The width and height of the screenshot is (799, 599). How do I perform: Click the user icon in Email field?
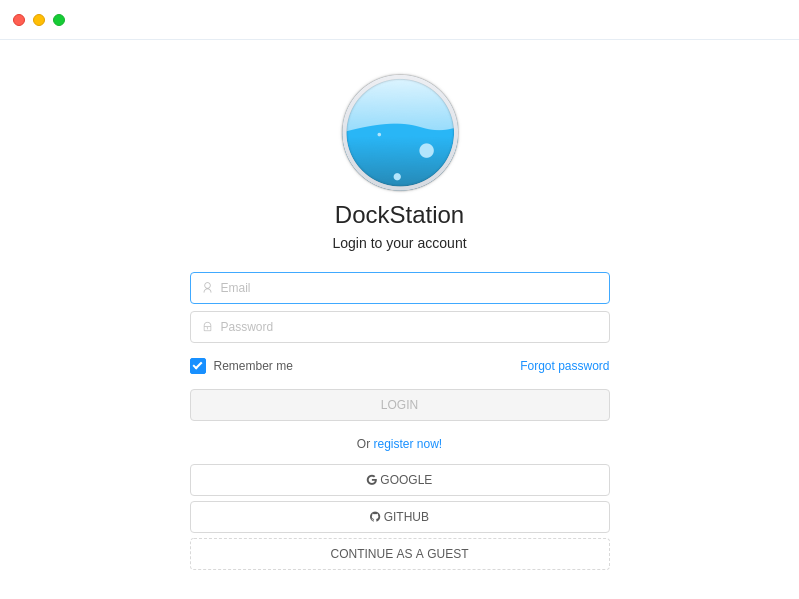[207, 288]
